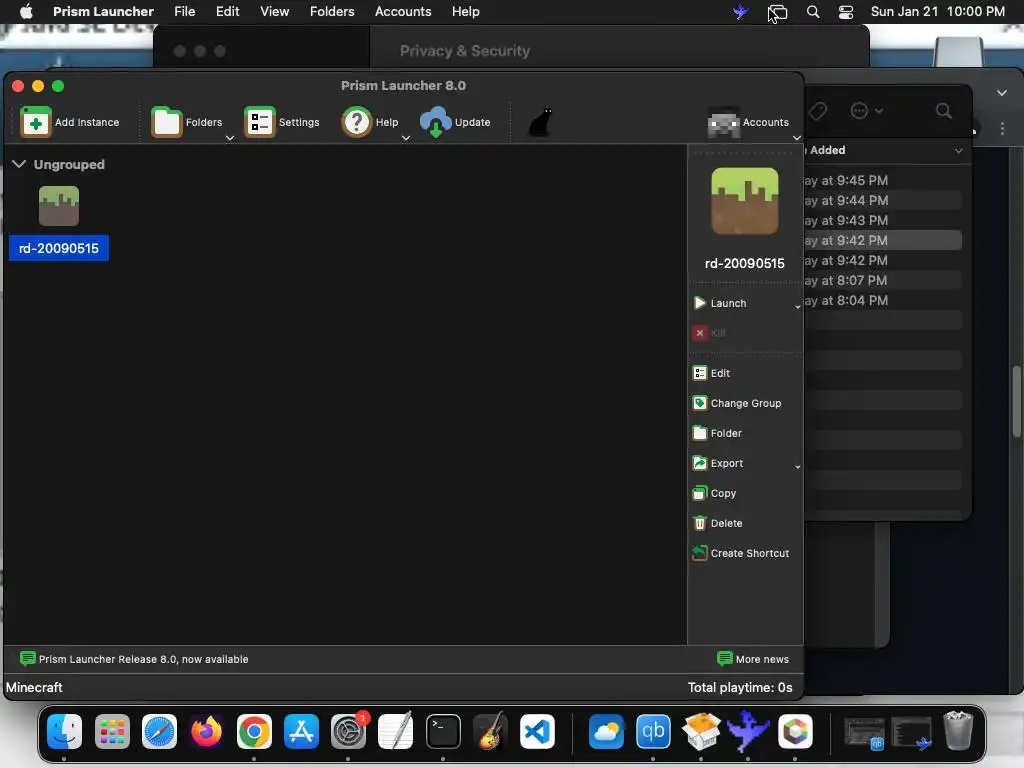The image size is (1024, 768).
Task: Click the Apple menu icon
Action: pyautogui.click(x=26, y=11)
